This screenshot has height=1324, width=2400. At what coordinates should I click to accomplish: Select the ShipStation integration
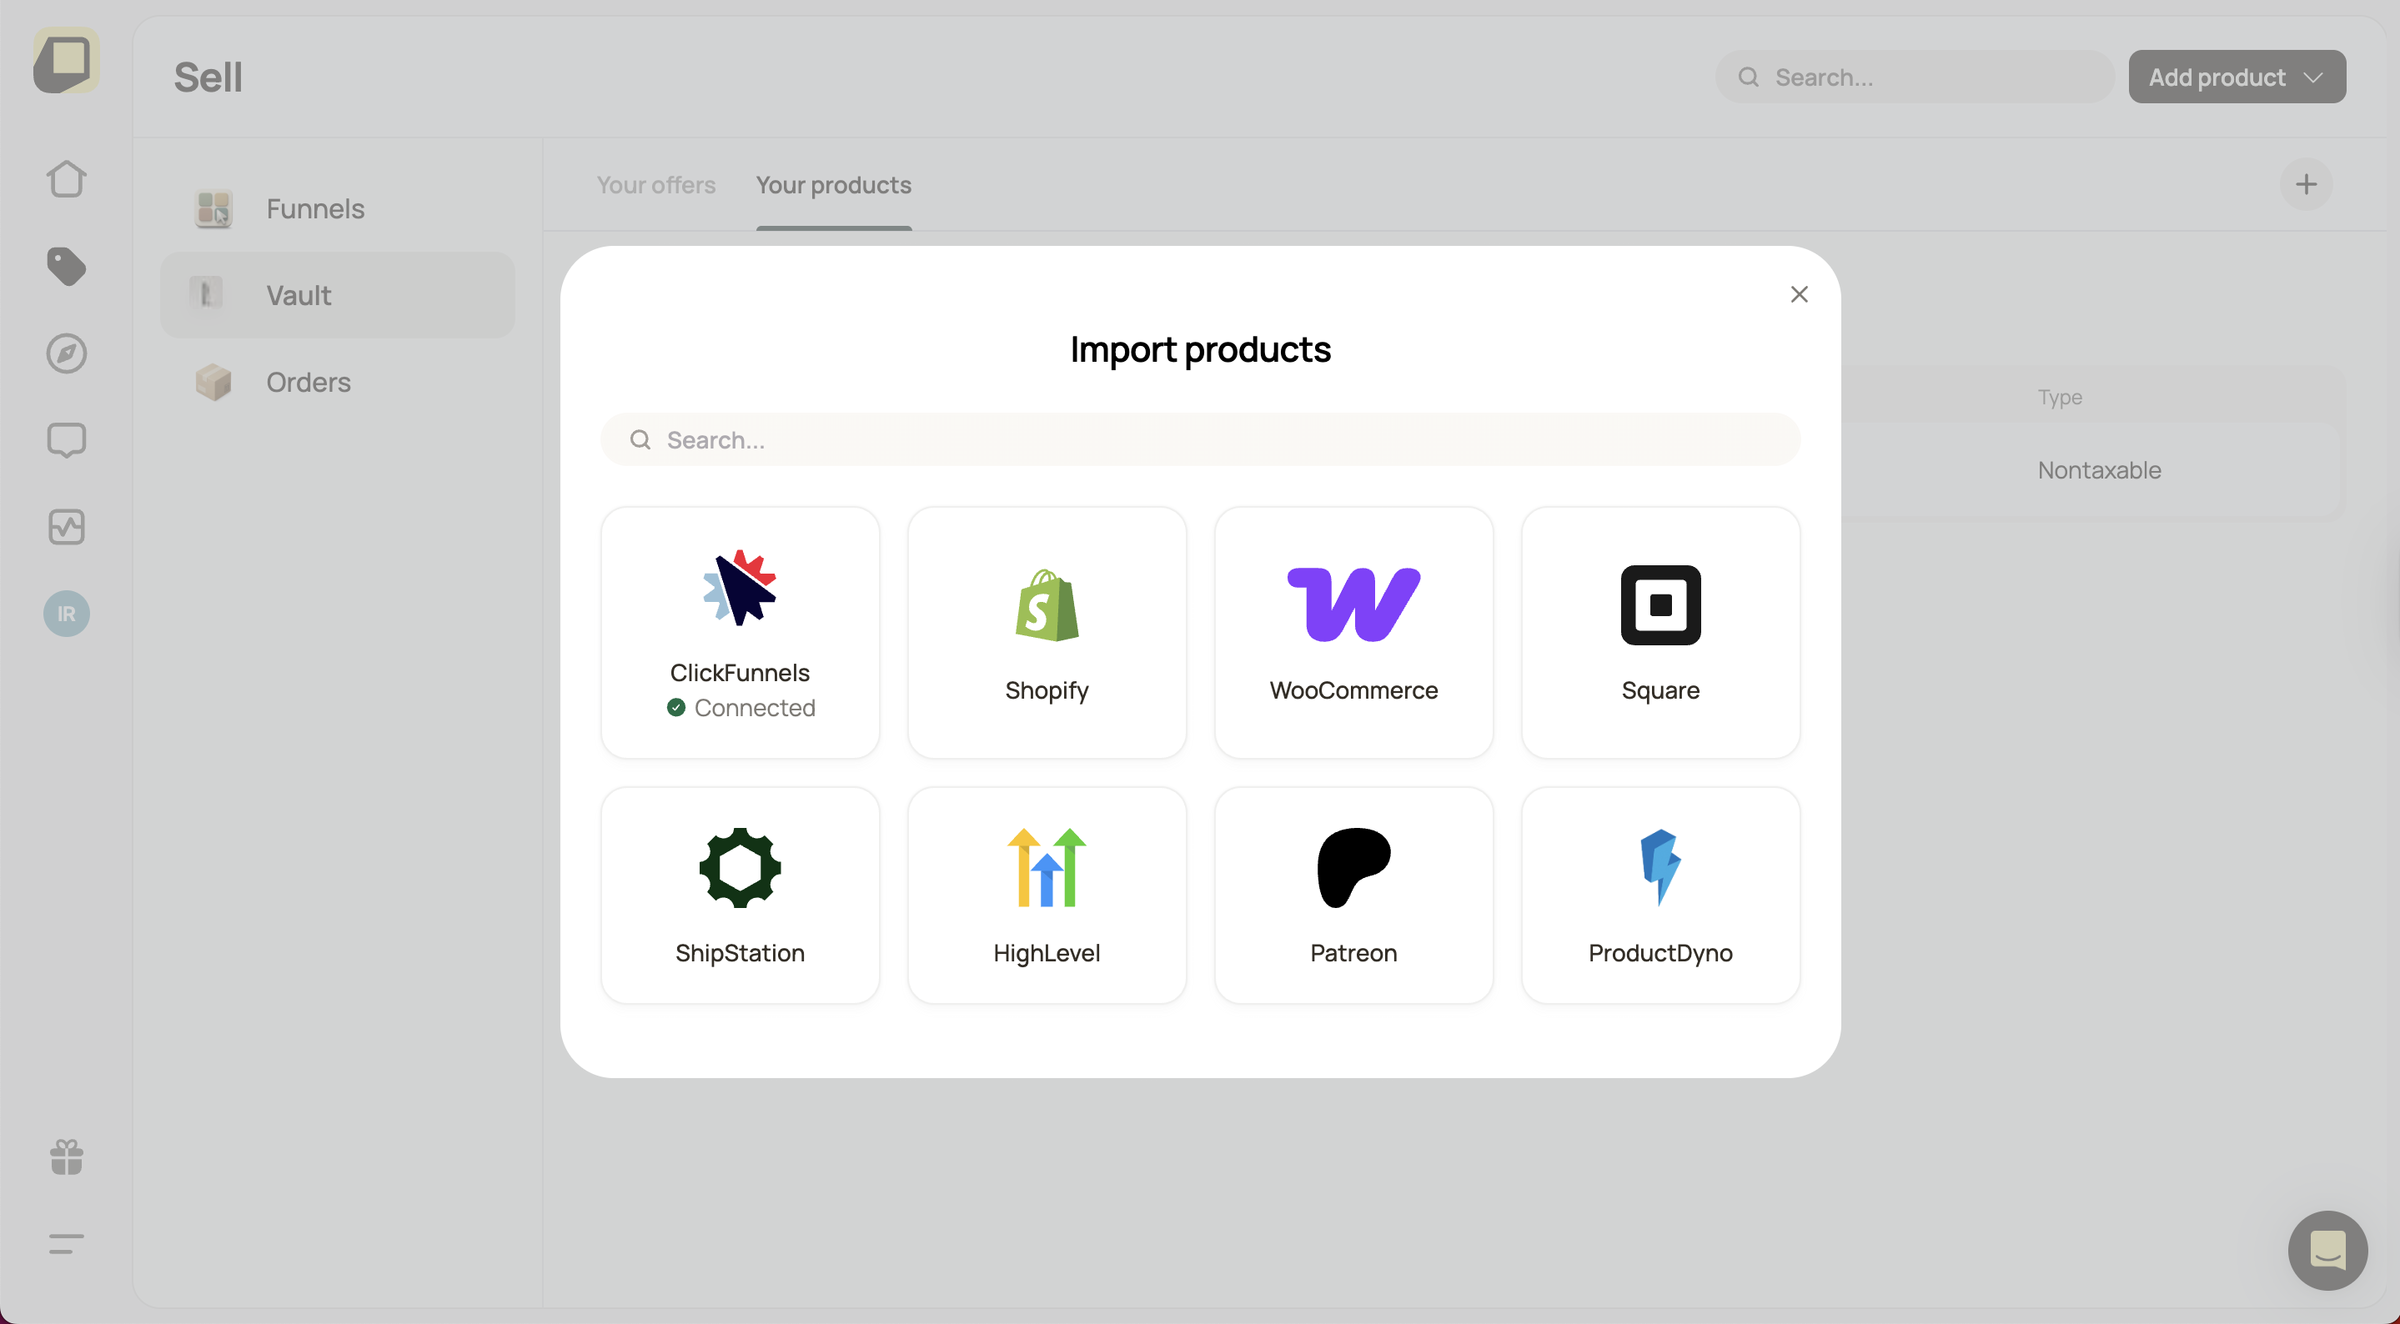tap(739, 895)
